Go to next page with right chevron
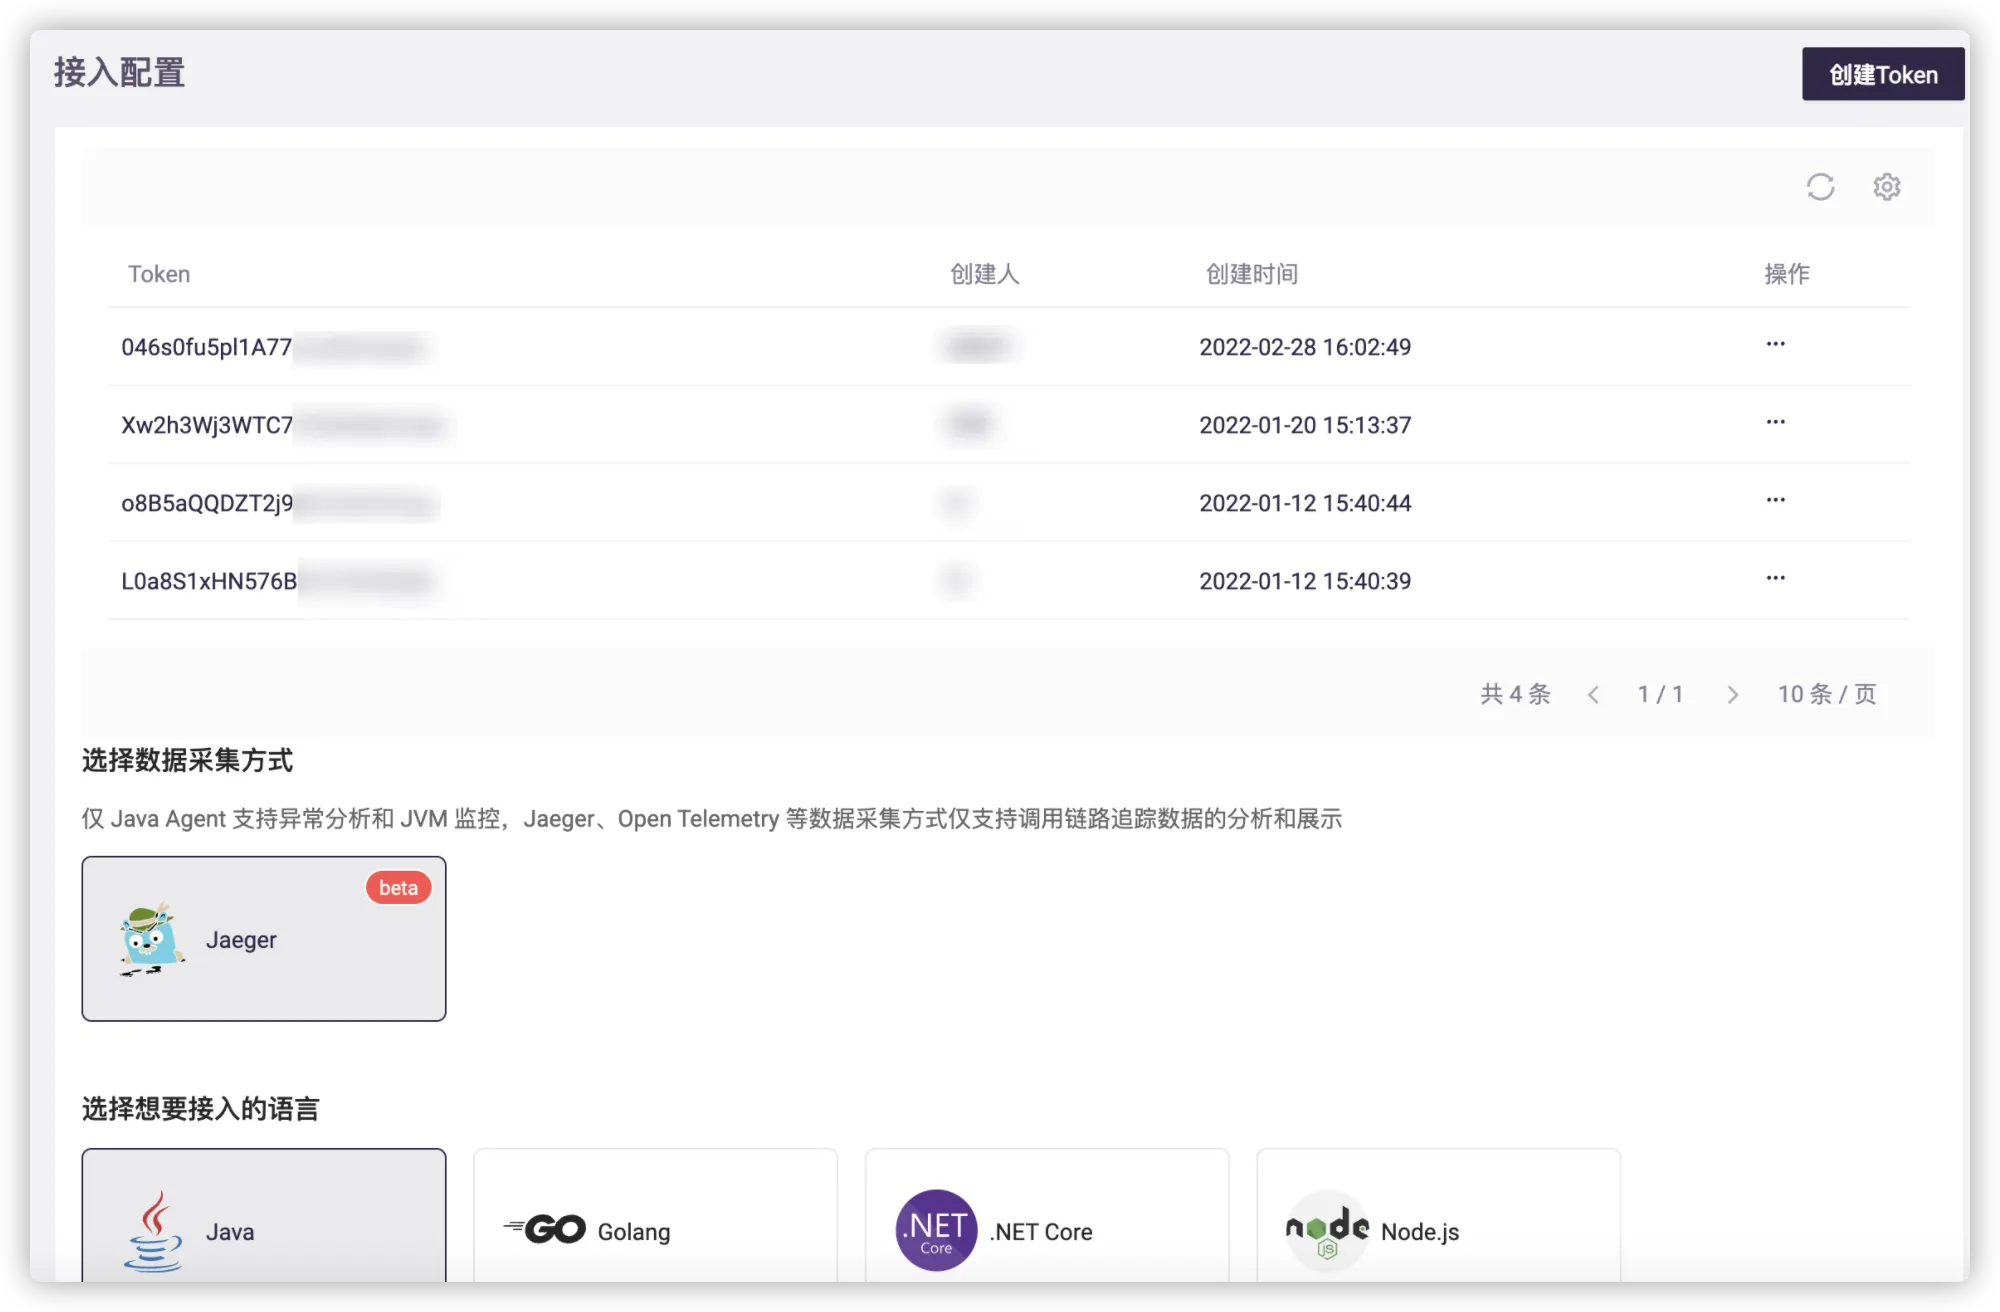The image size is (2000, 1312). pyautogui.click(x=1732, y=695)
